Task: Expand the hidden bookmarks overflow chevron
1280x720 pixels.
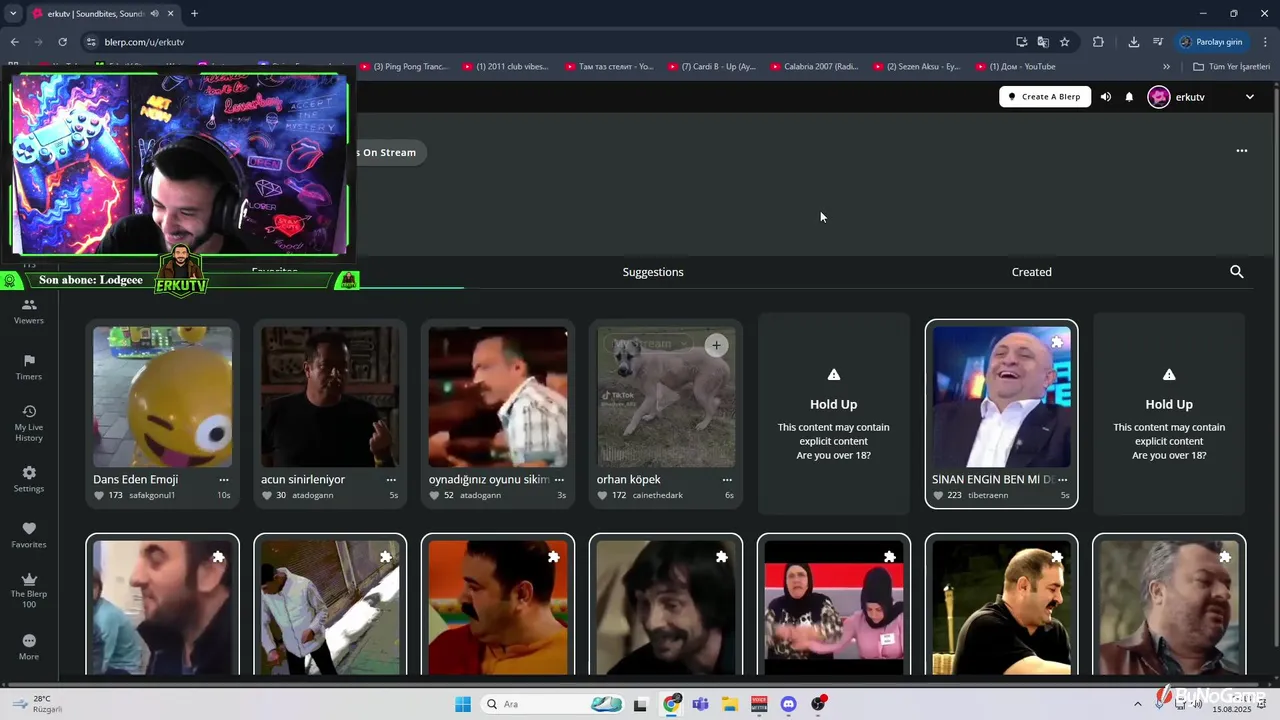Action: click(1166, 67)
